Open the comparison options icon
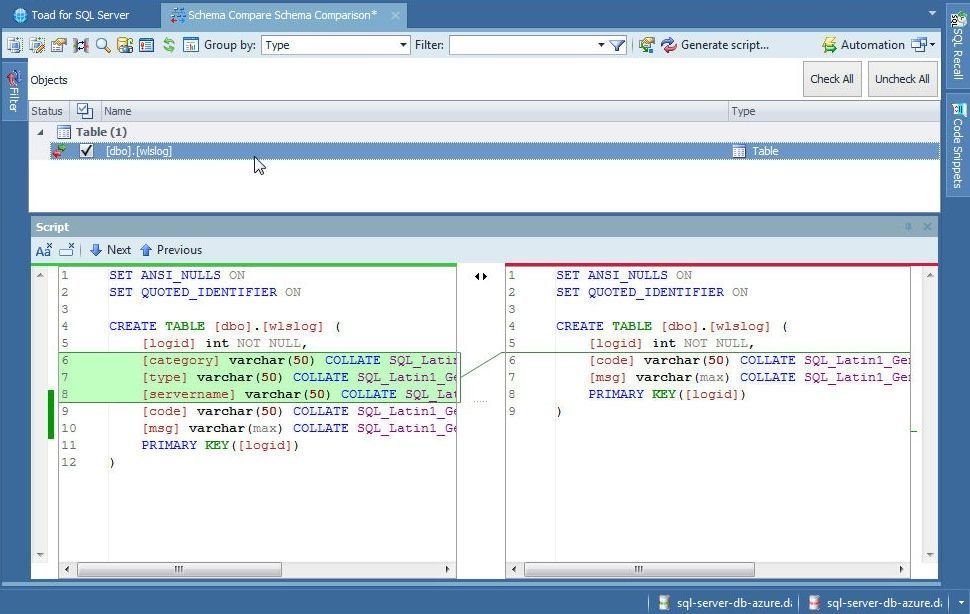970x614 pixels. pos(59,45)
